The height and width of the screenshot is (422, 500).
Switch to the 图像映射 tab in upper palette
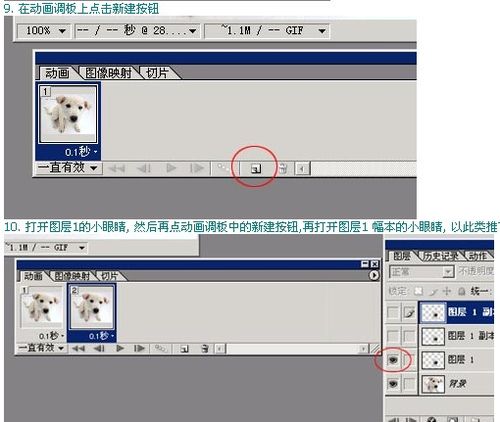tap(108, 73)
